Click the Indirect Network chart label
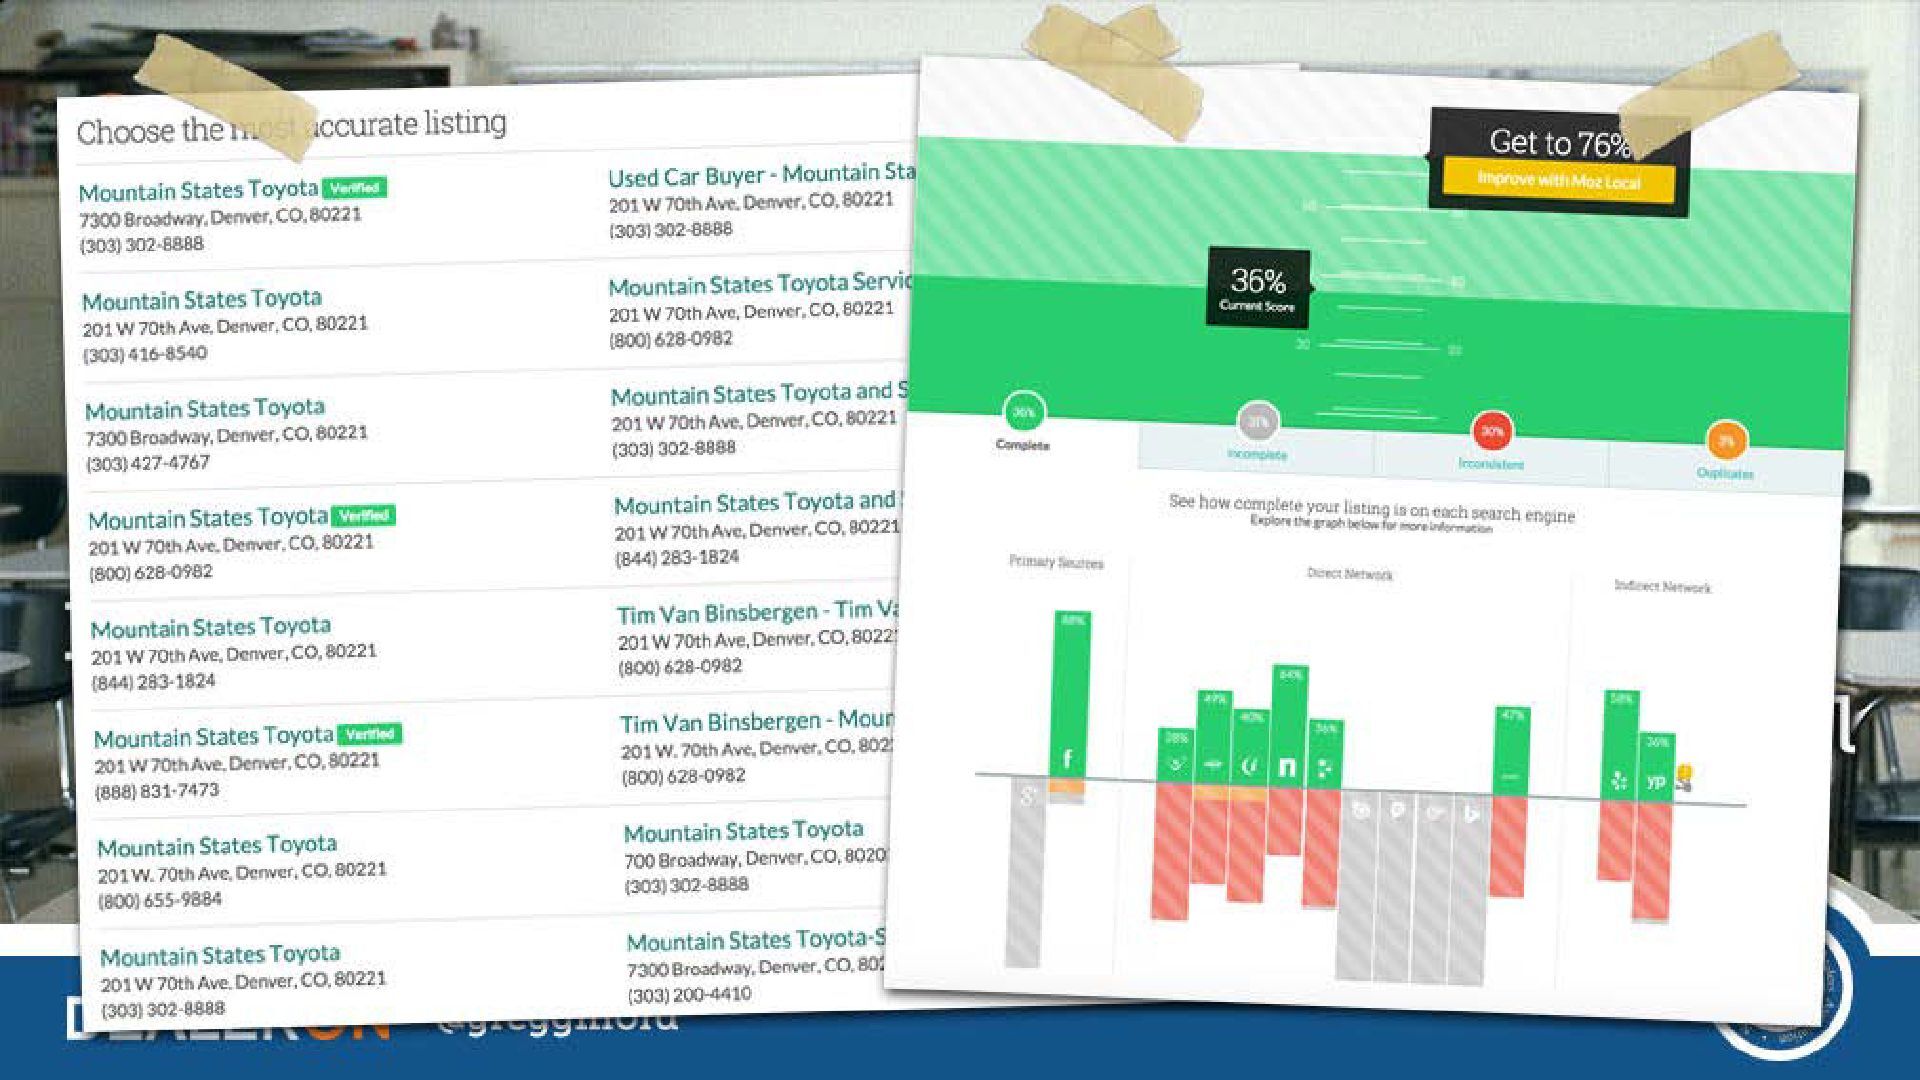The height and width of the screenshot is (1080, 1920). [x=1662, y=586]
